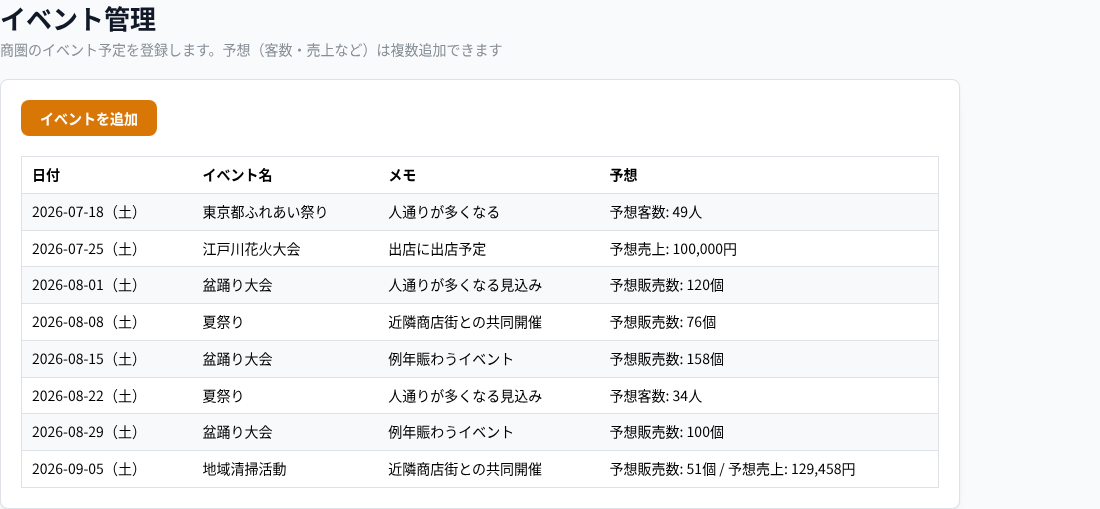Screen dimensions: 1100x509
Task: Click 夏祭り in the 2026-08-08 row
Action: (223, 323)
